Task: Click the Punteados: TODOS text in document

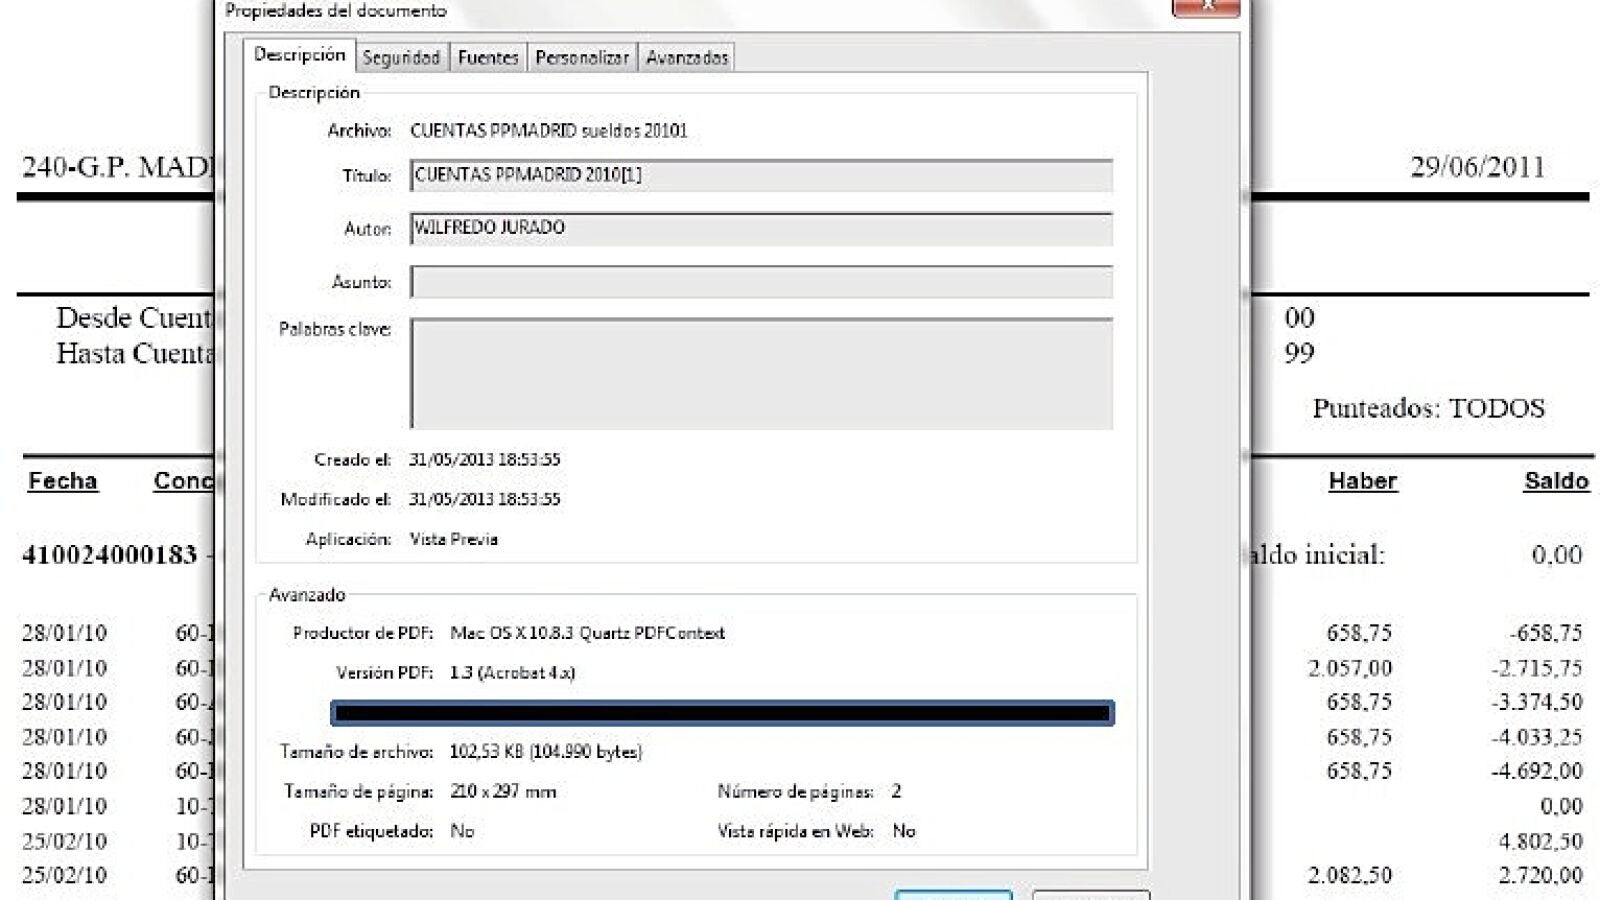Action: [1428, 408]
